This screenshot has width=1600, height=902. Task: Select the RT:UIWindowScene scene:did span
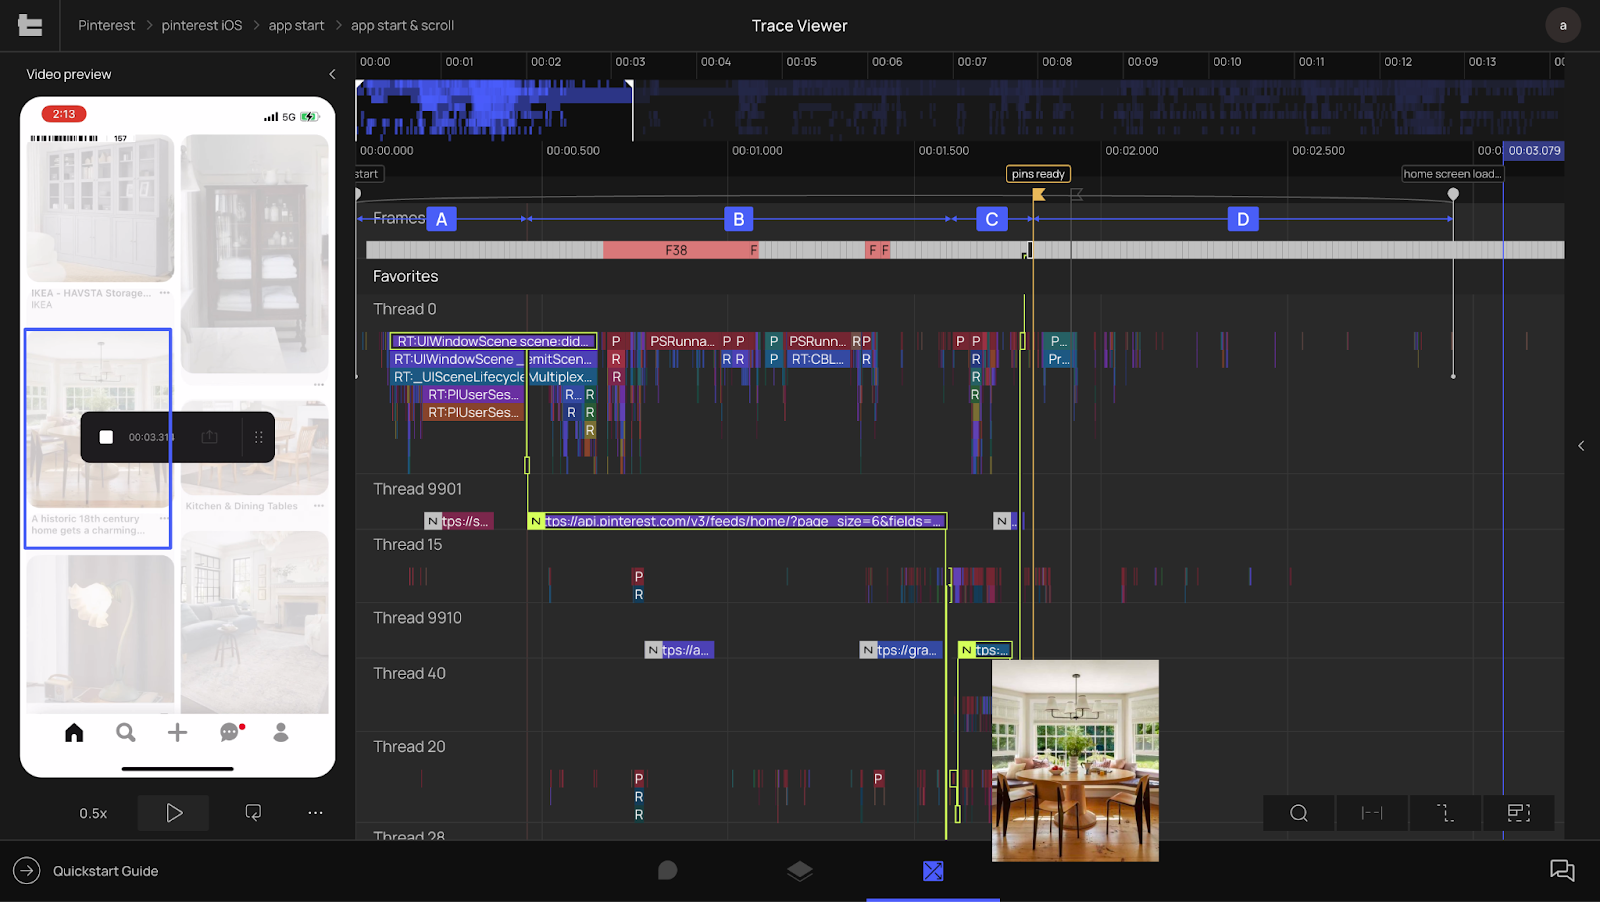(x=493, y=341)
